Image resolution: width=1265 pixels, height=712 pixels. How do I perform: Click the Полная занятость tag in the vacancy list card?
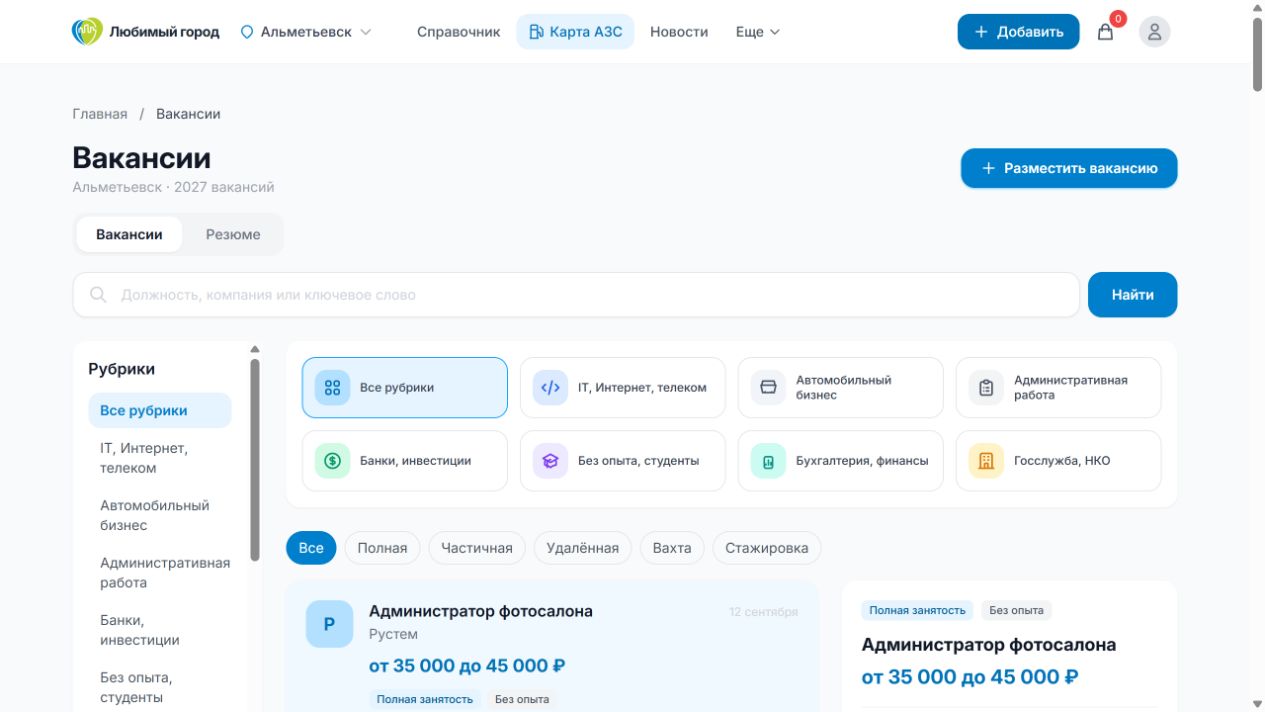(425, 699)
